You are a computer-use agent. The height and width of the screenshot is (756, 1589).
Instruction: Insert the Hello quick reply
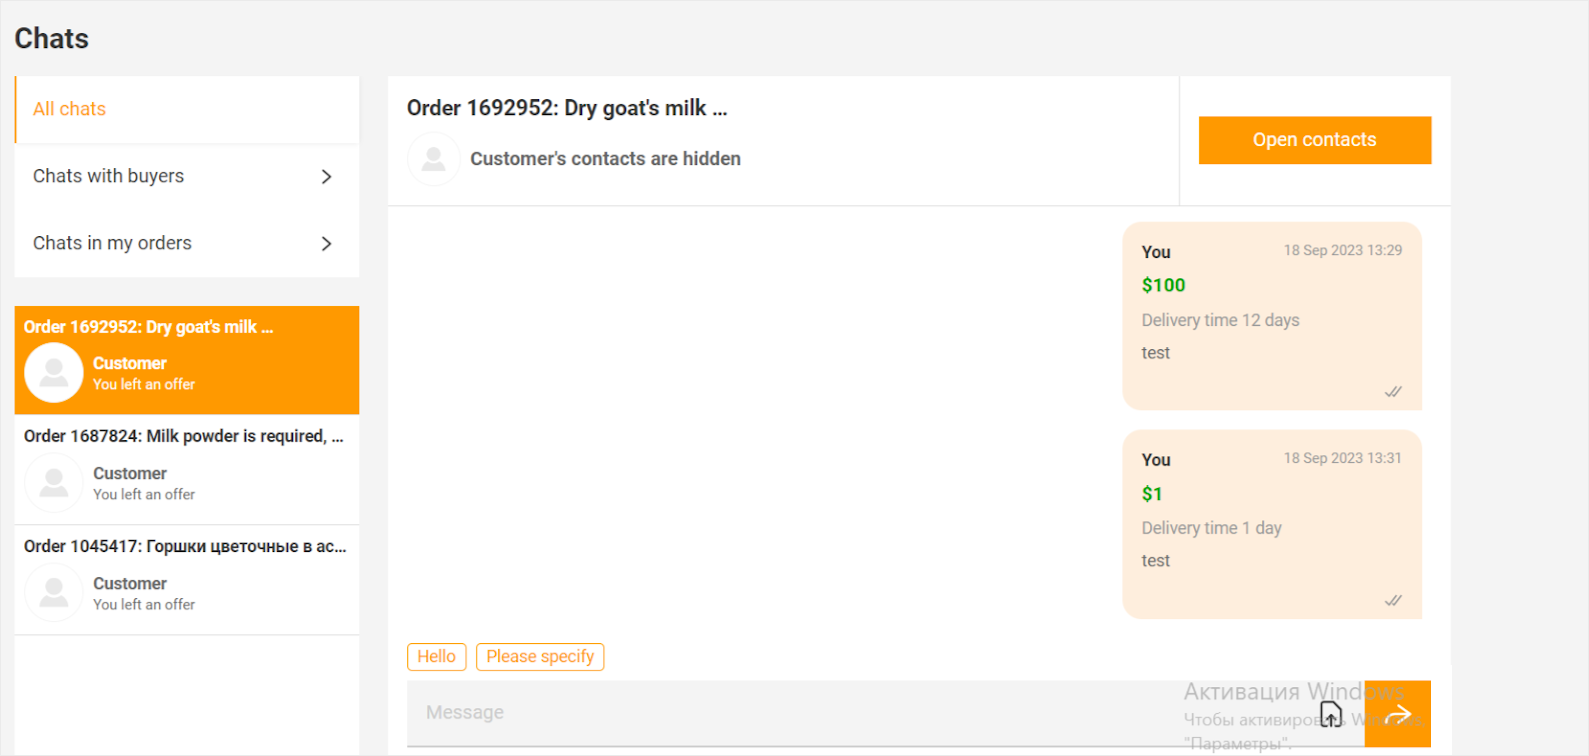436,657
